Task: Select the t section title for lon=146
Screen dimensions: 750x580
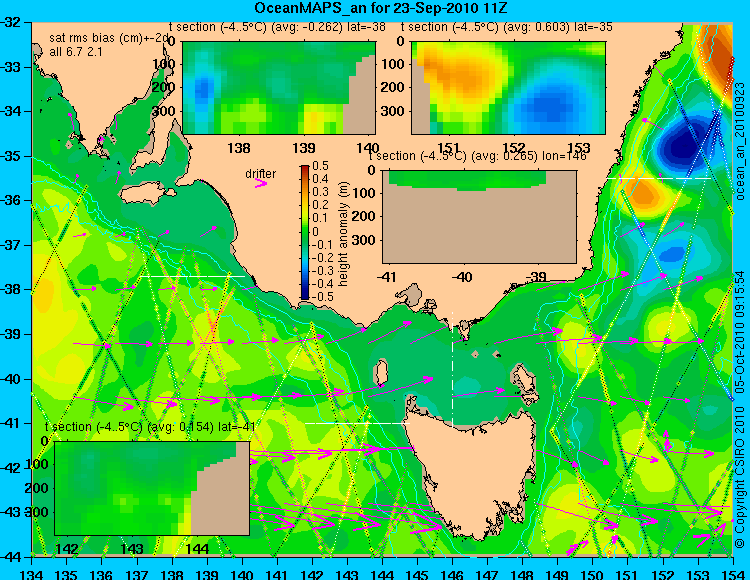Action: [478, 156]
